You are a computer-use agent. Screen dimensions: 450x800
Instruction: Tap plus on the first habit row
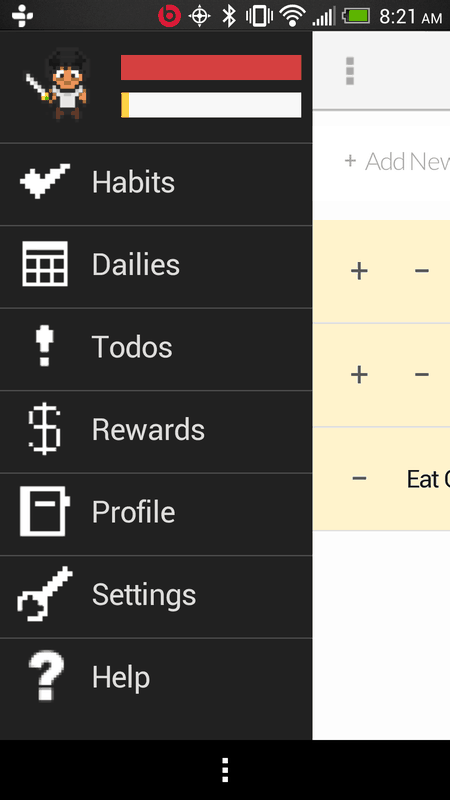359,271
